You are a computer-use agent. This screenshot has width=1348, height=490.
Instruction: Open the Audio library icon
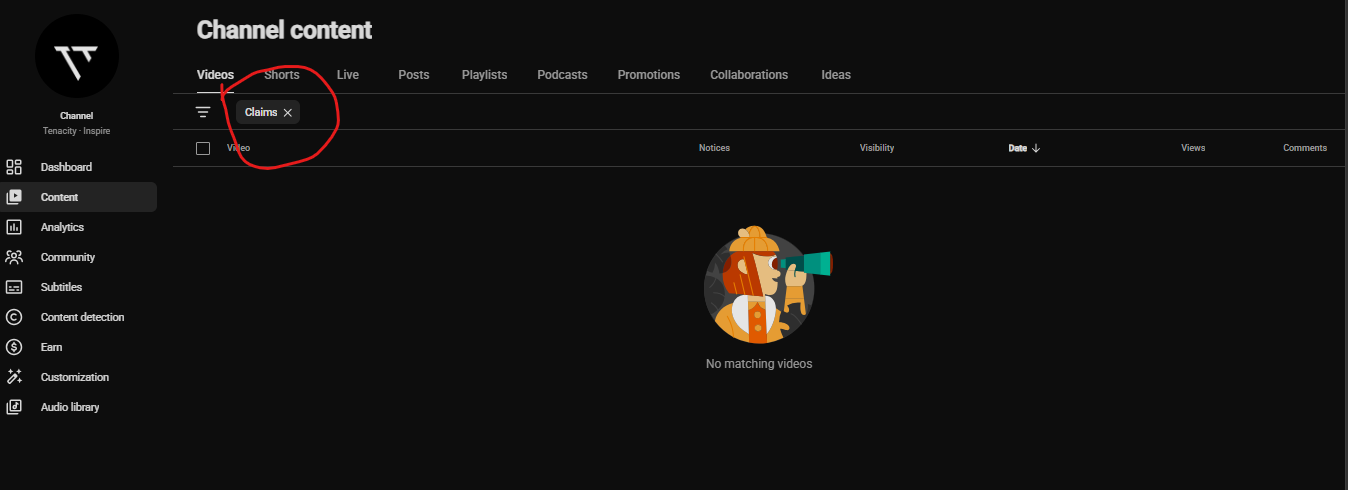point(14,407)
